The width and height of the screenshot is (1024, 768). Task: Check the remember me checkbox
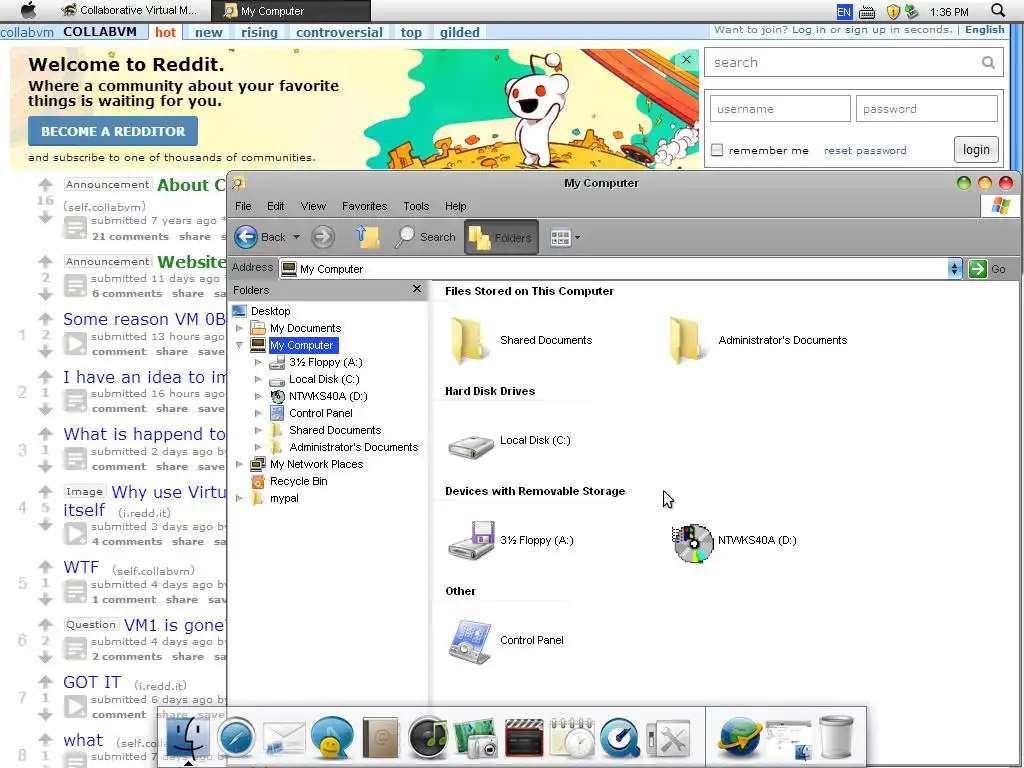(717, 150)
